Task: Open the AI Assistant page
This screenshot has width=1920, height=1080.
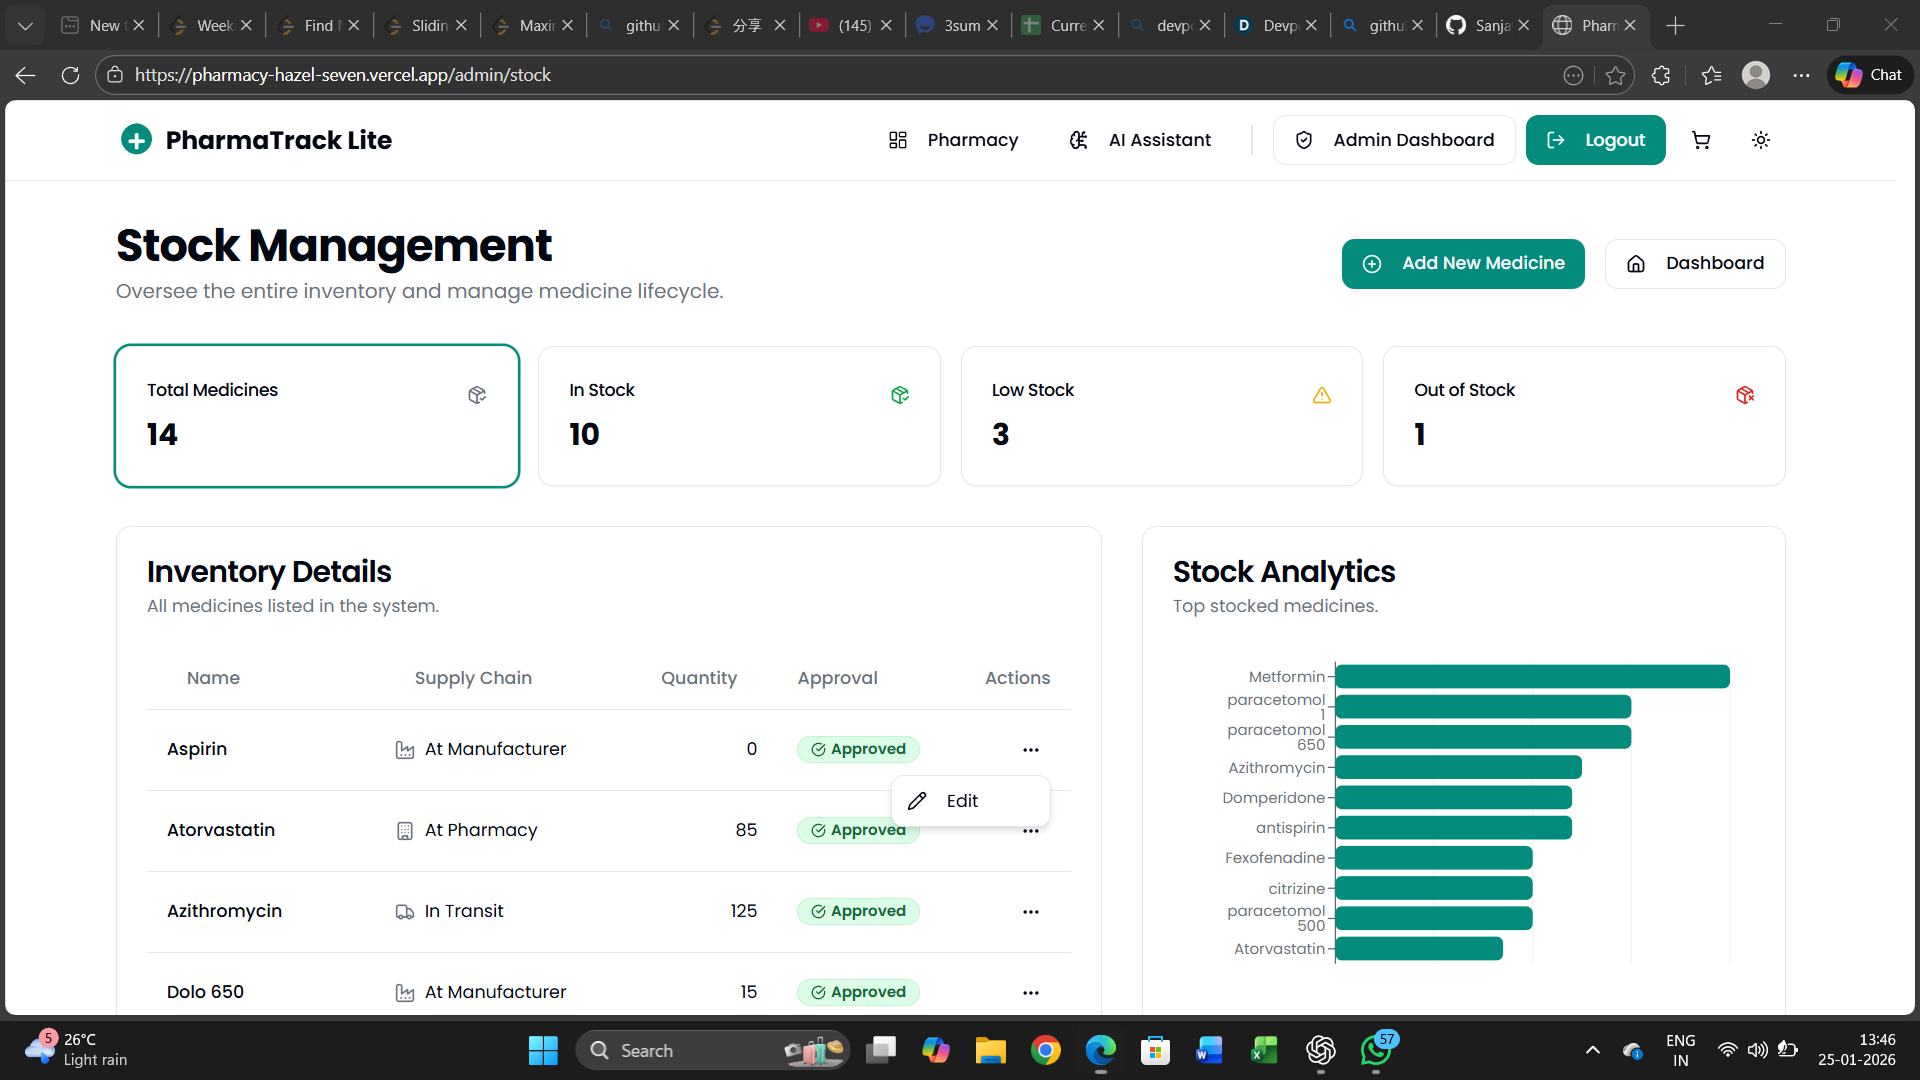Action: click(x=1140, y=141)
